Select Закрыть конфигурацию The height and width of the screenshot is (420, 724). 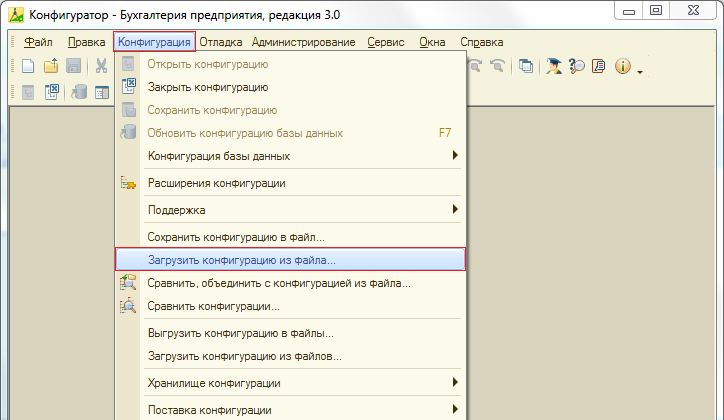coord(290,87)
